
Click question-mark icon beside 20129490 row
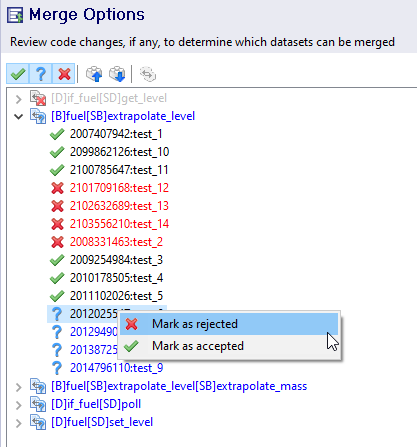click(x=57, y=332)
